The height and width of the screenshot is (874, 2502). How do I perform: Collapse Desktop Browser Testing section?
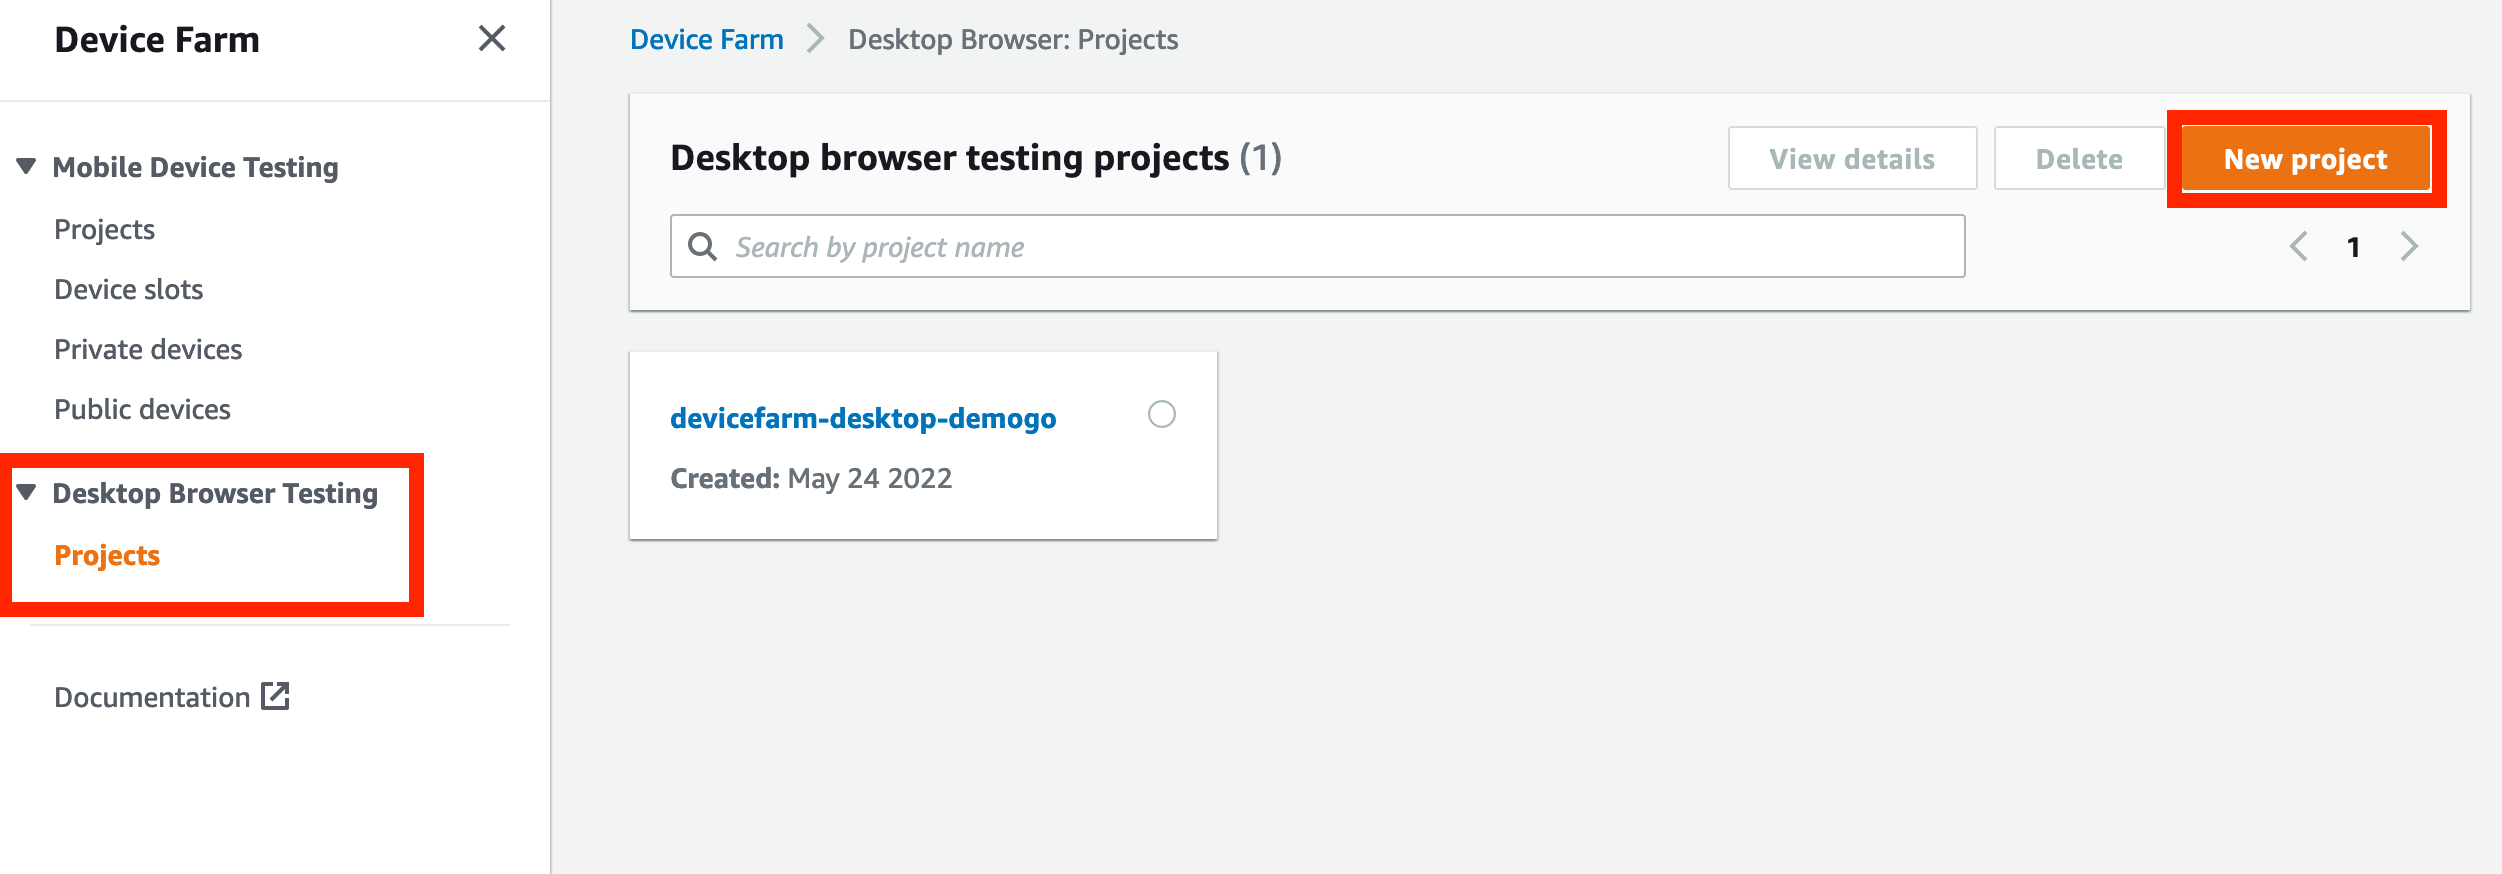27,492
